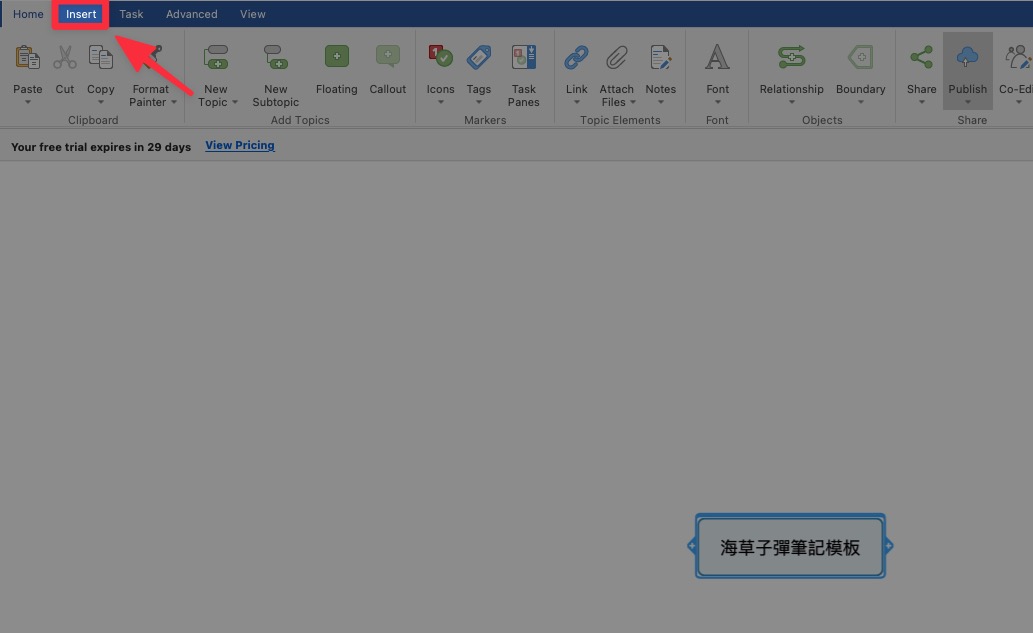Switch to the View ribbon tab
This screenshot has height=633, width=1033.
click(253, 14)
